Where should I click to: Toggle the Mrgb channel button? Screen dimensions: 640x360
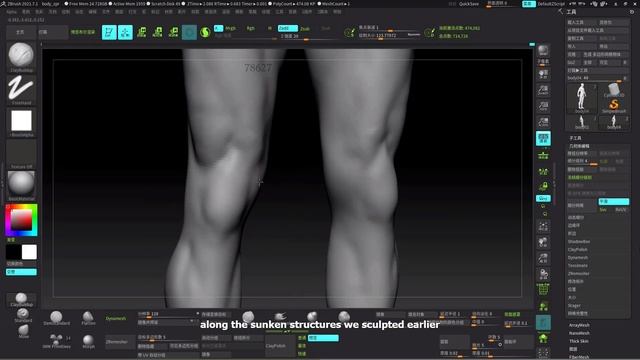231,28
